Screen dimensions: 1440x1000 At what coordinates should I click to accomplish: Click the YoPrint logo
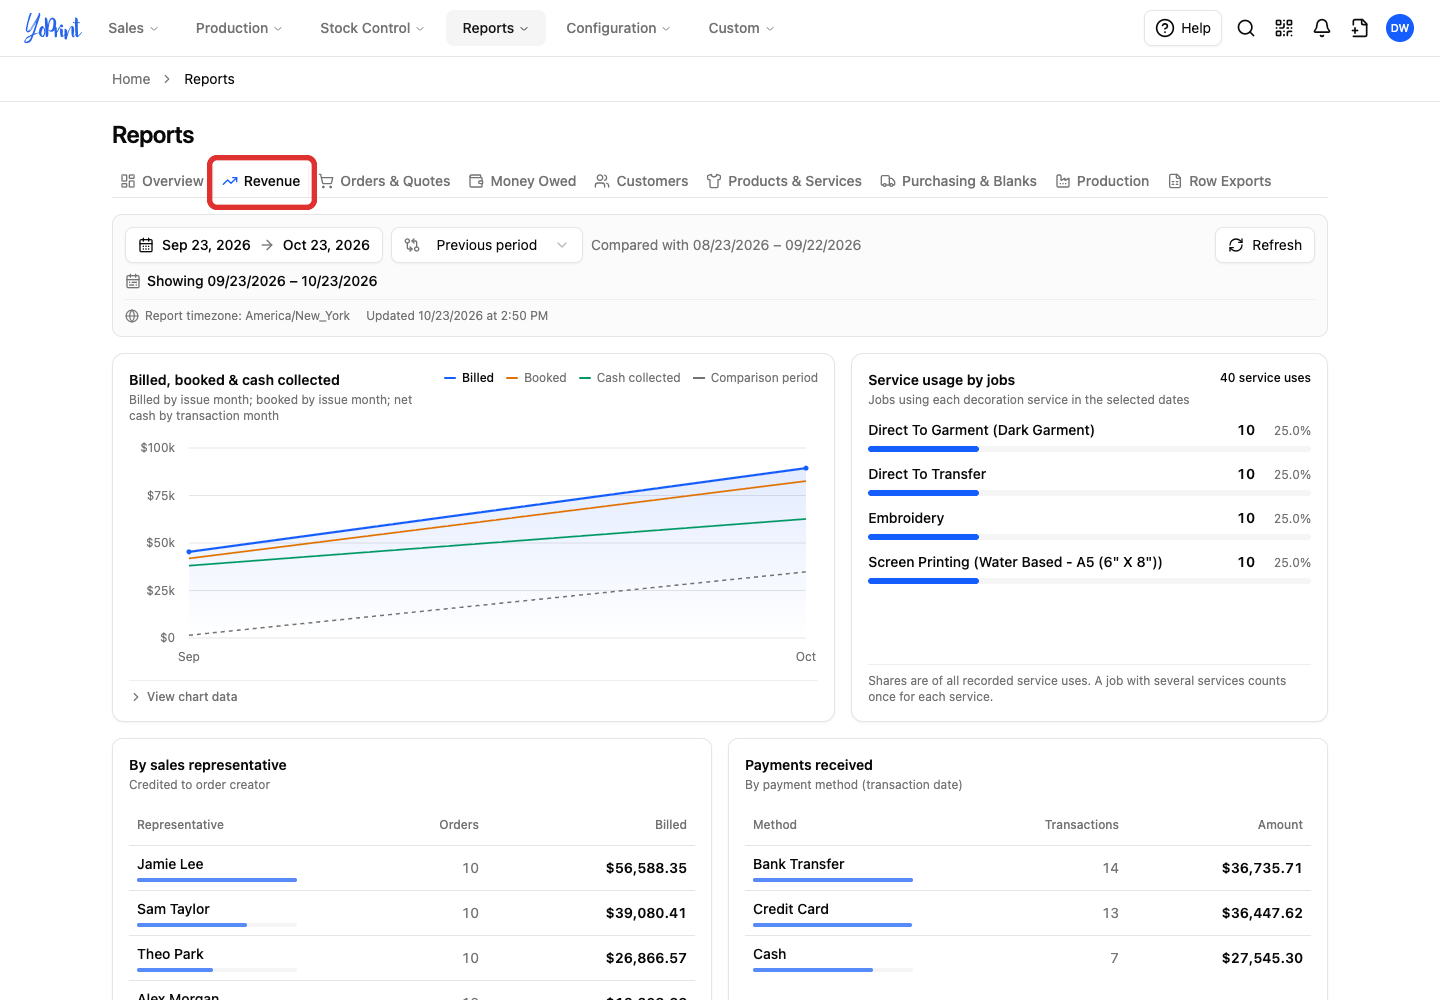(53, 28)
